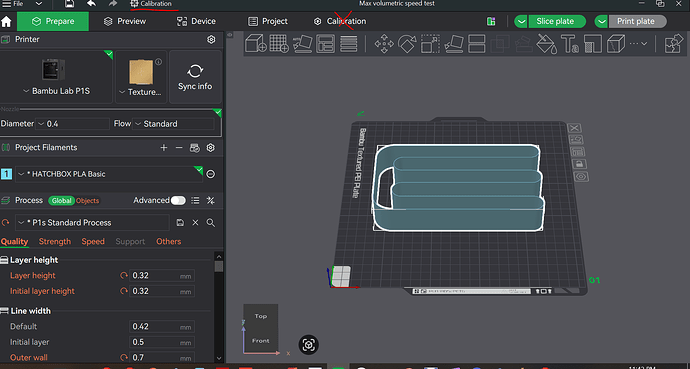690x369 pixels.
Task: Open printer settings gear icon
Action: point(211,40)
